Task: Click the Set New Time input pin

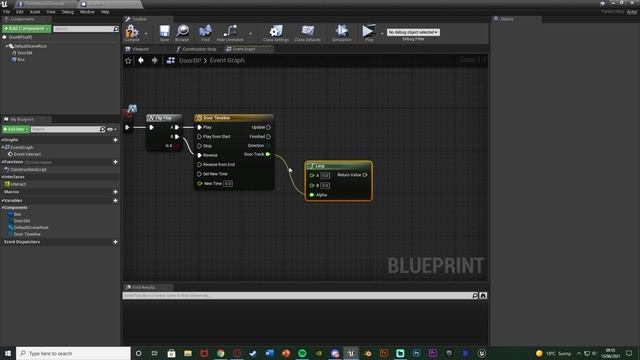Action: 200,174
